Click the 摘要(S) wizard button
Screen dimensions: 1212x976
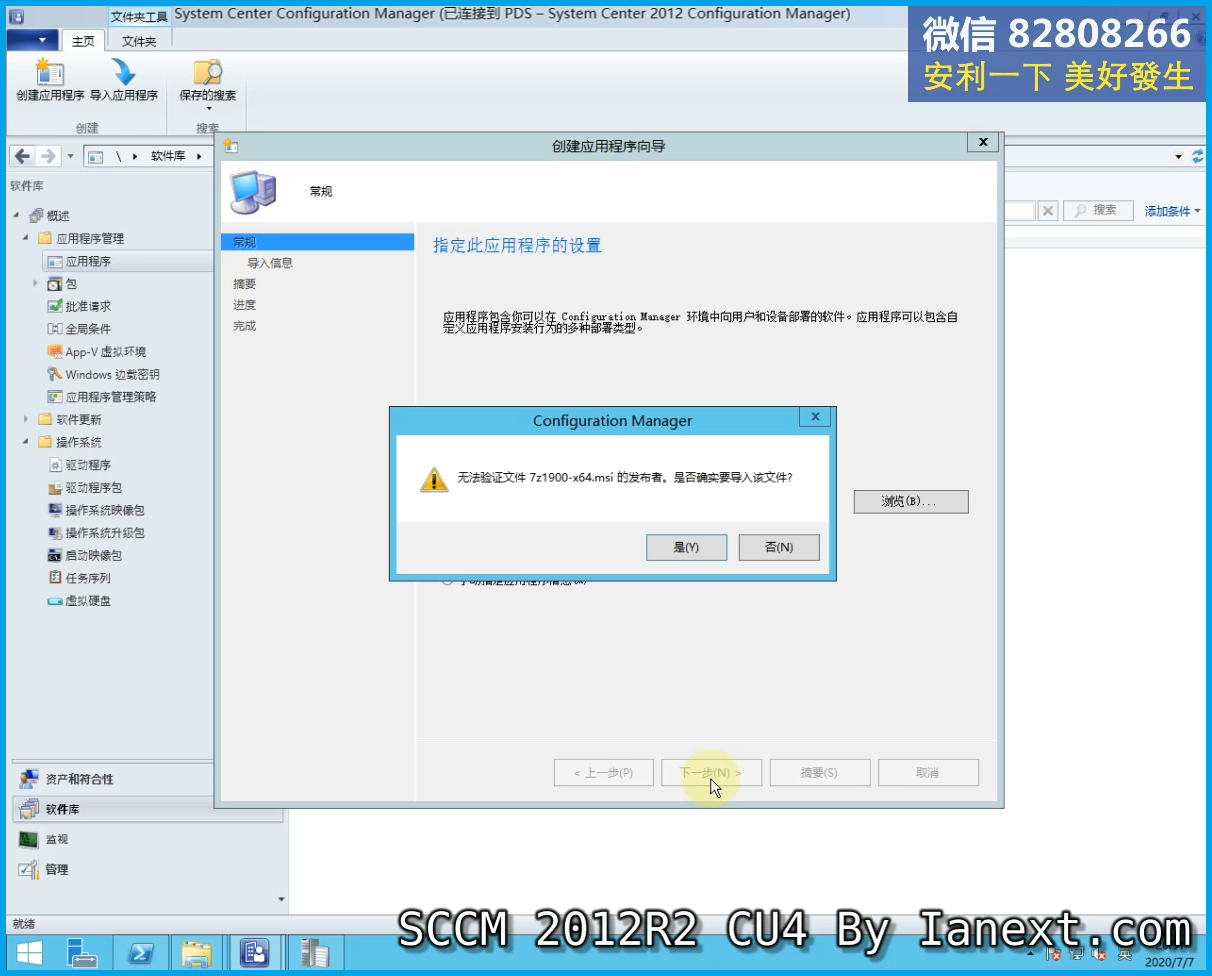pos(820,773)
